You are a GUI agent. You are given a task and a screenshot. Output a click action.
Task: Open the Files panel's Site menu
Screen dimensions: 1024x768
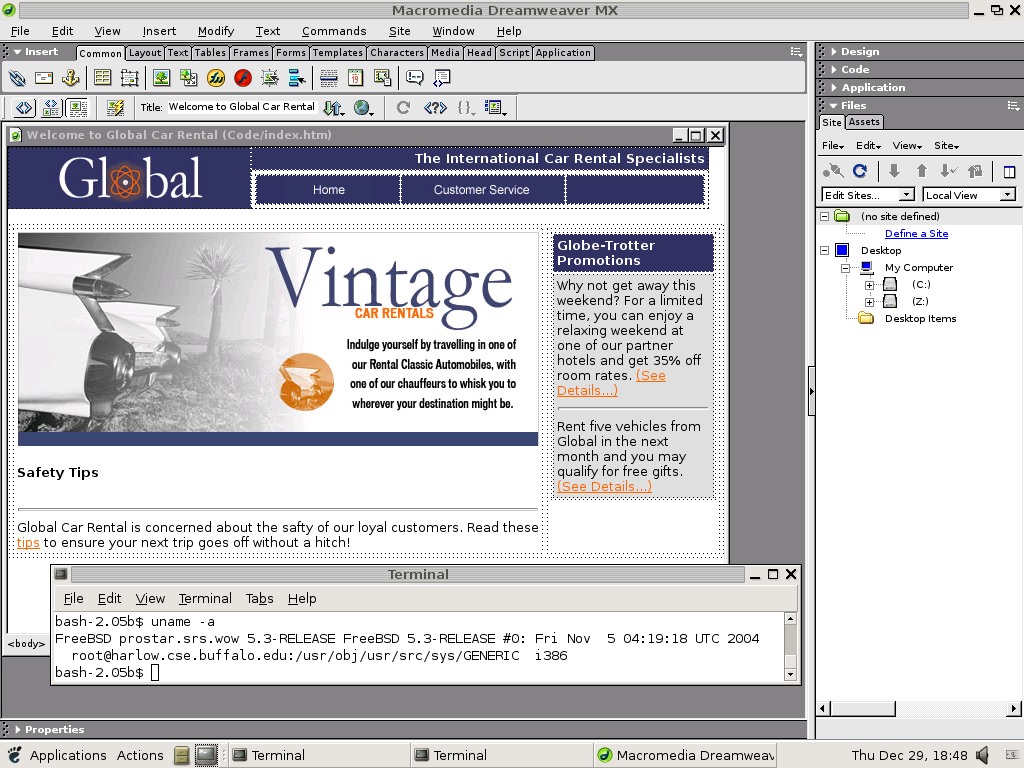tap(946, 146)
